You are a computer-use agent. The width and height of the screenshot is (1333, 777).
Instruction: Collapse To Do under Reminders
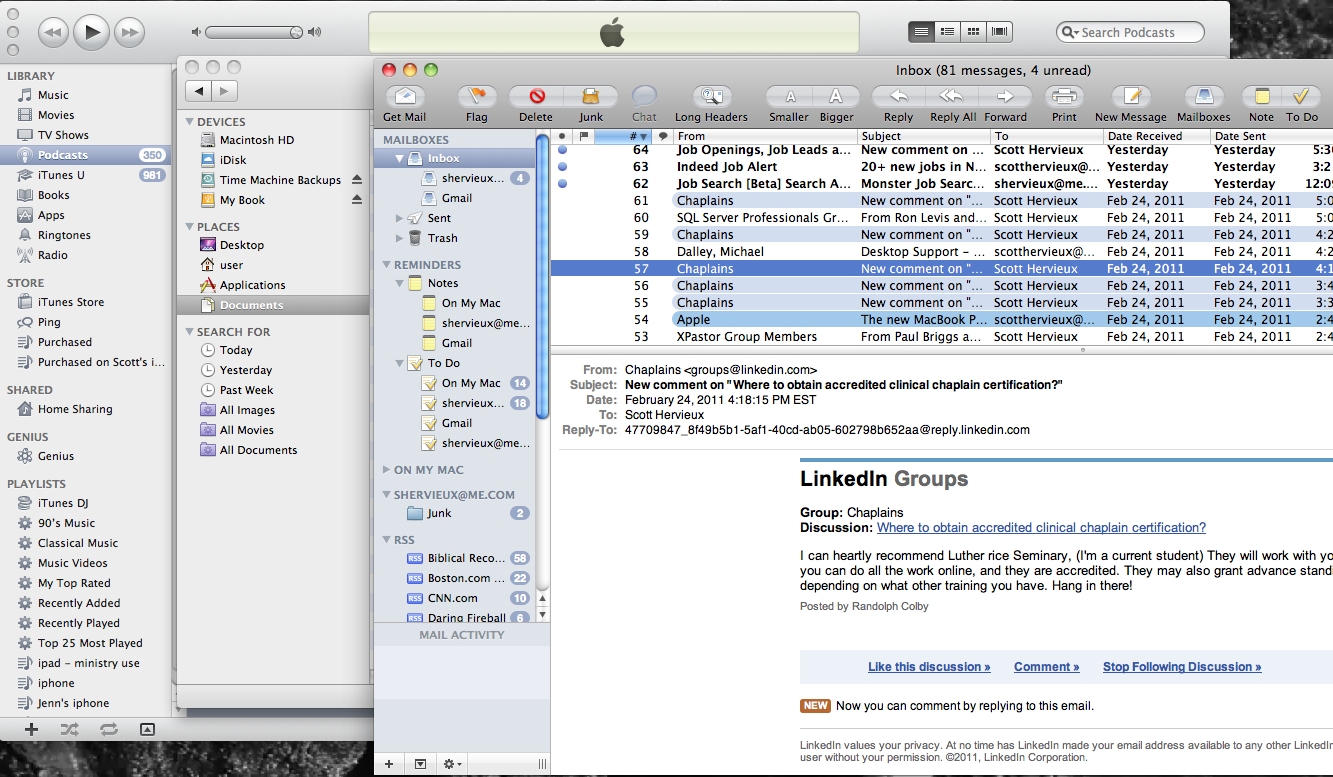pyautogui.click(x=400, y=363)
